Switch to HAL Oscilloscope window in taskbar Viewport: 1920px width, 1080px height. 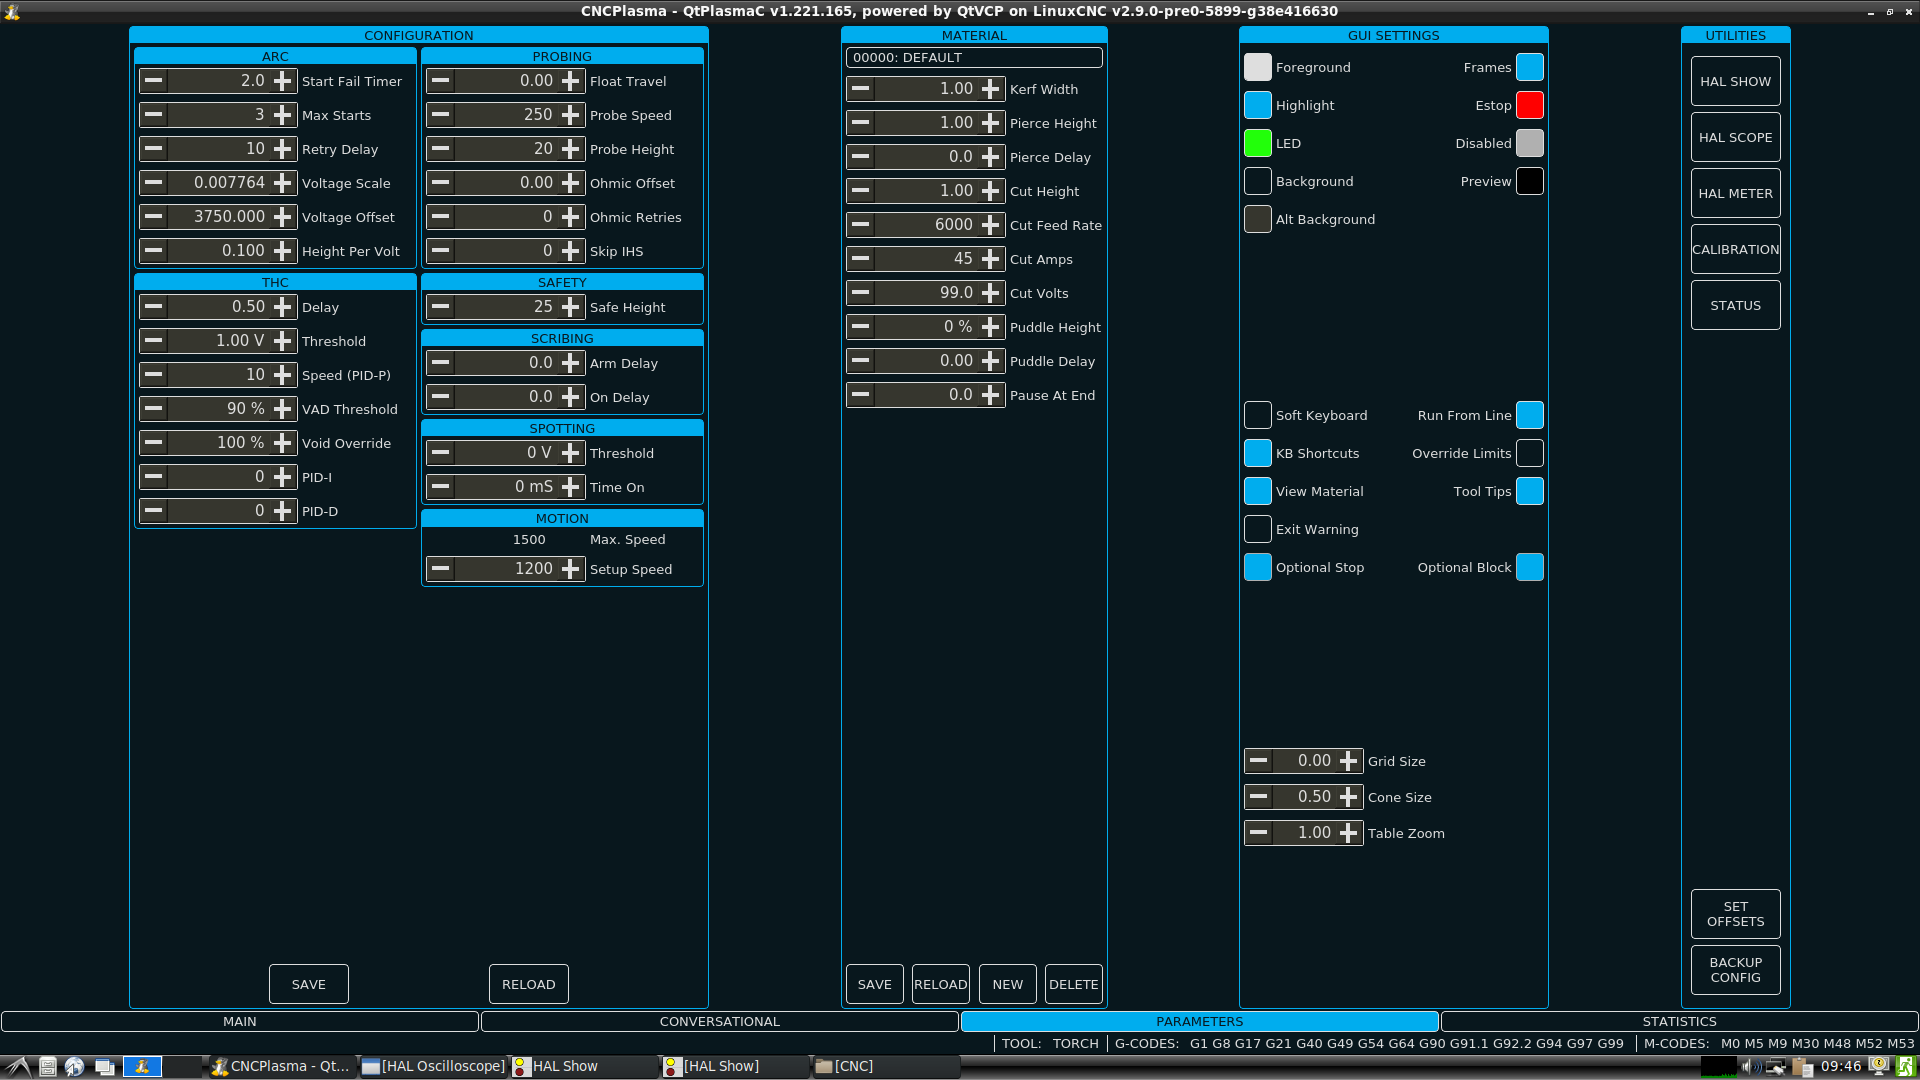[433, 1066]
